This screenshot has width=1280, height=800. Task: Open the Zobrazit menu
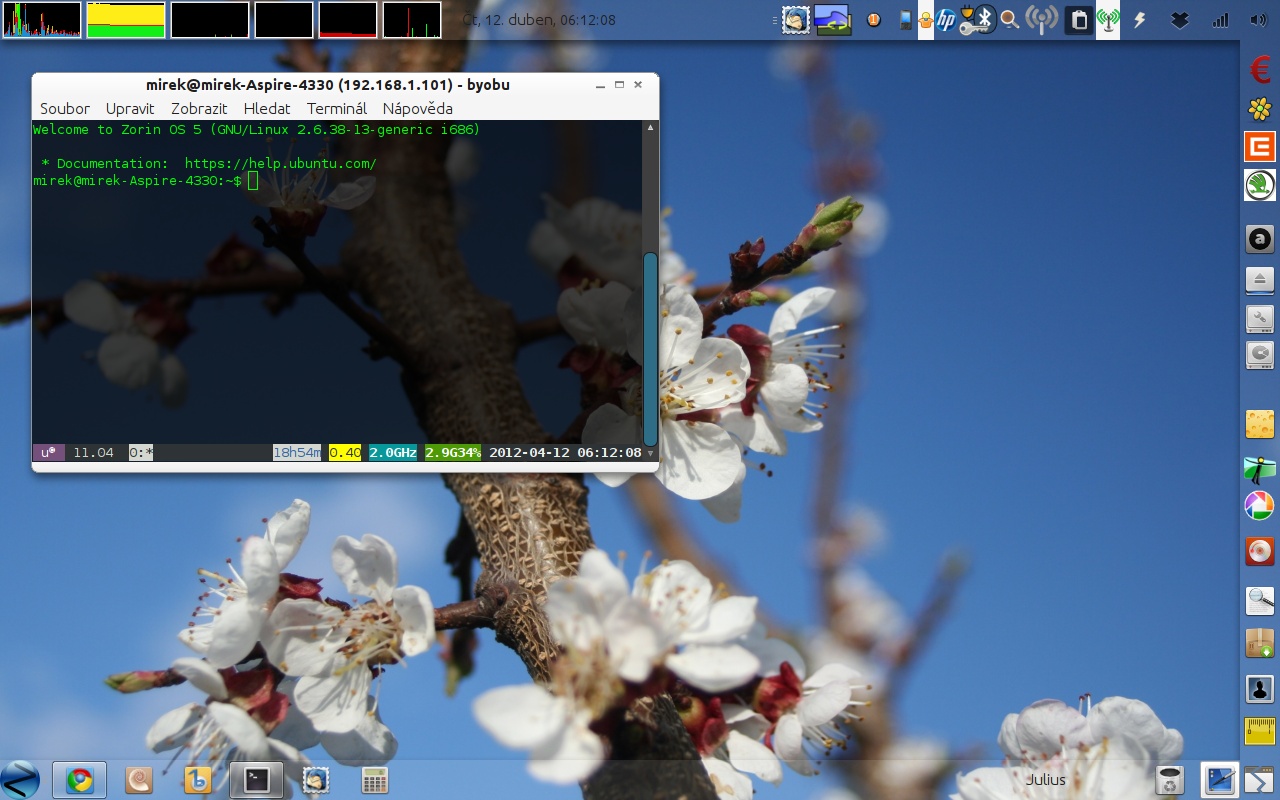pos(199,108)
